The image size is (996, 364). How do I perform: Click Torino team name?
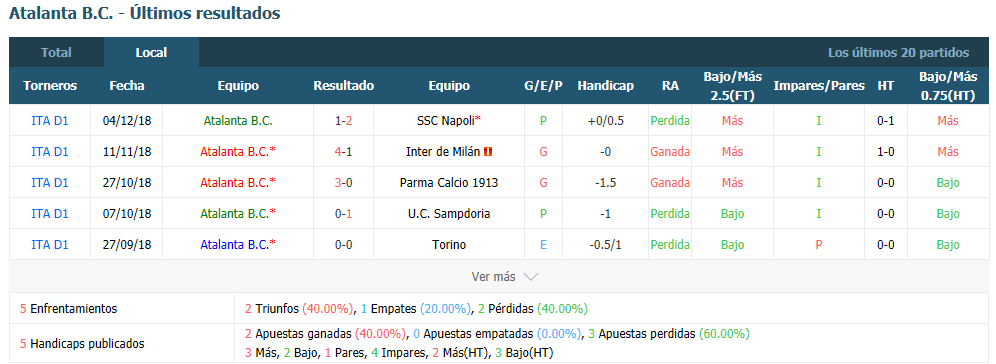tap(449, 245)
